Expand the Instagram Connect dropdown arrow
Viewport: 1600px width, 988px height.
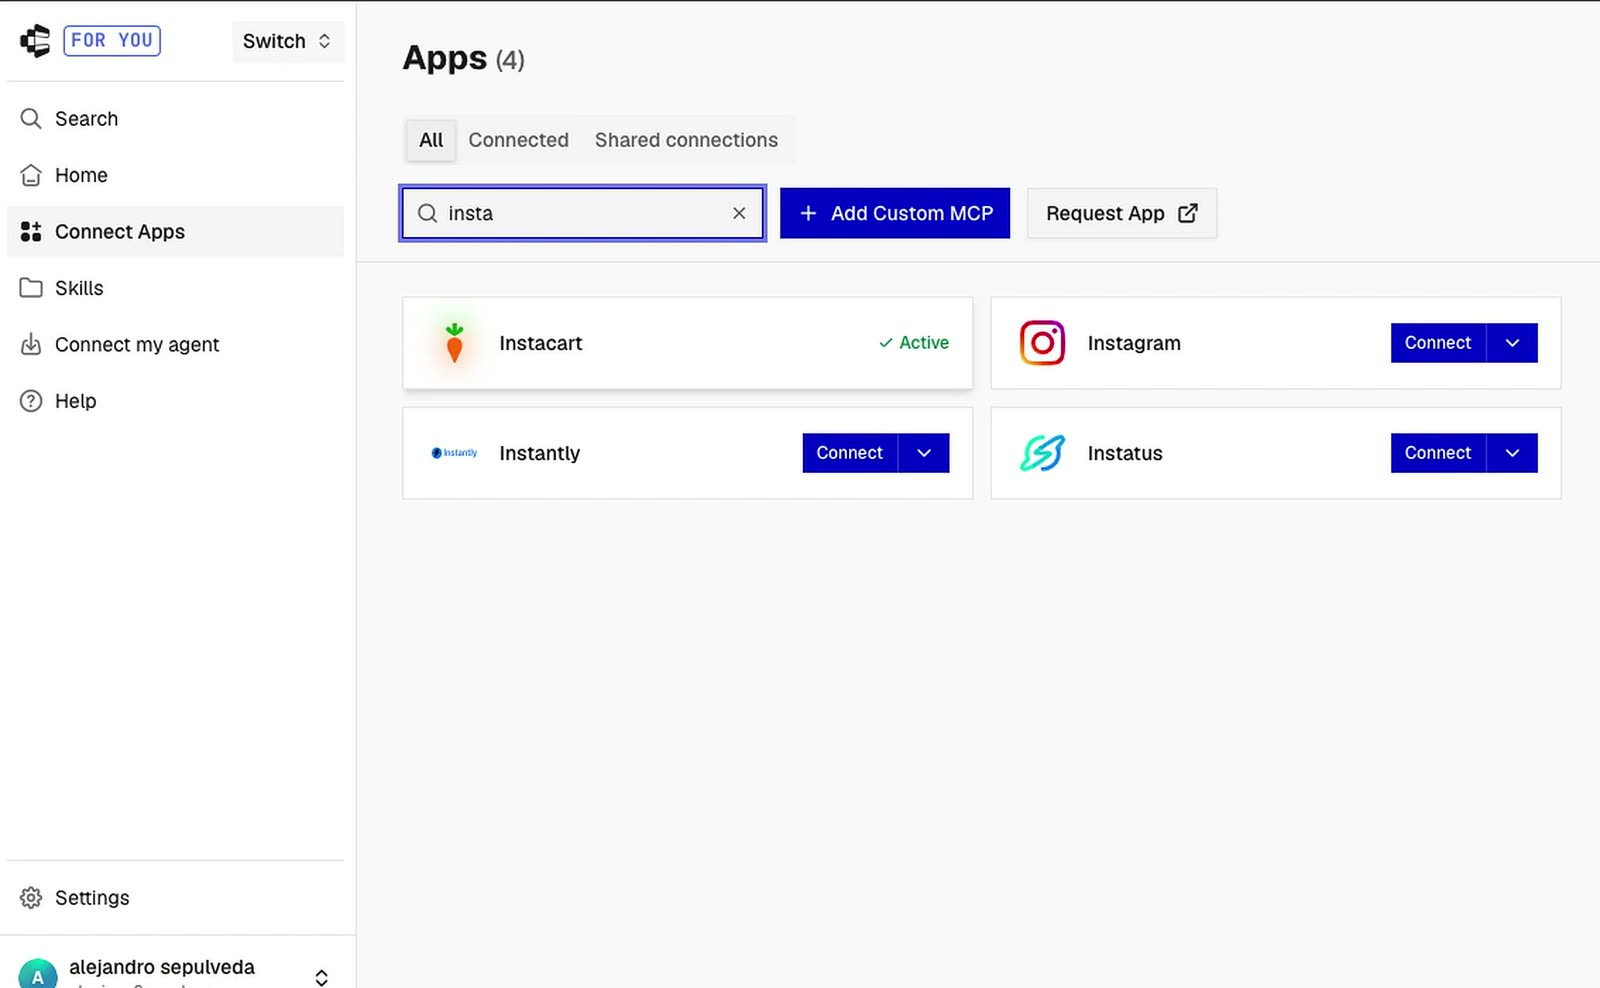pyautogui.click(x=1512, y=343)
